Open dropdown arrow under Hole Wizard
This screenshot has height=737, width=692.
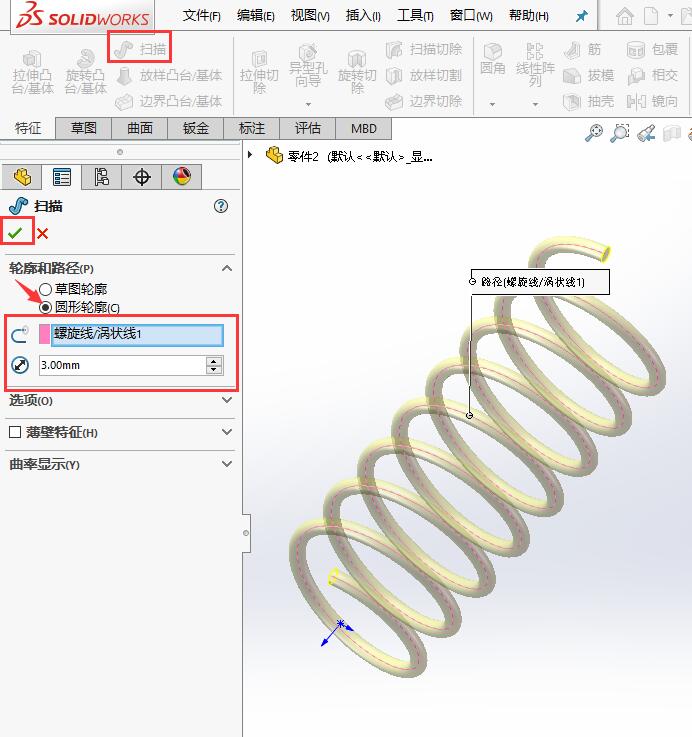click(308, 104)
